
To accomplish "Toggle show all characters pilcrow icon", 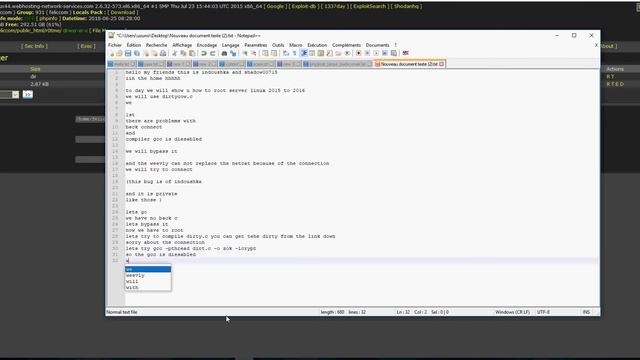I will coord(294,53).
